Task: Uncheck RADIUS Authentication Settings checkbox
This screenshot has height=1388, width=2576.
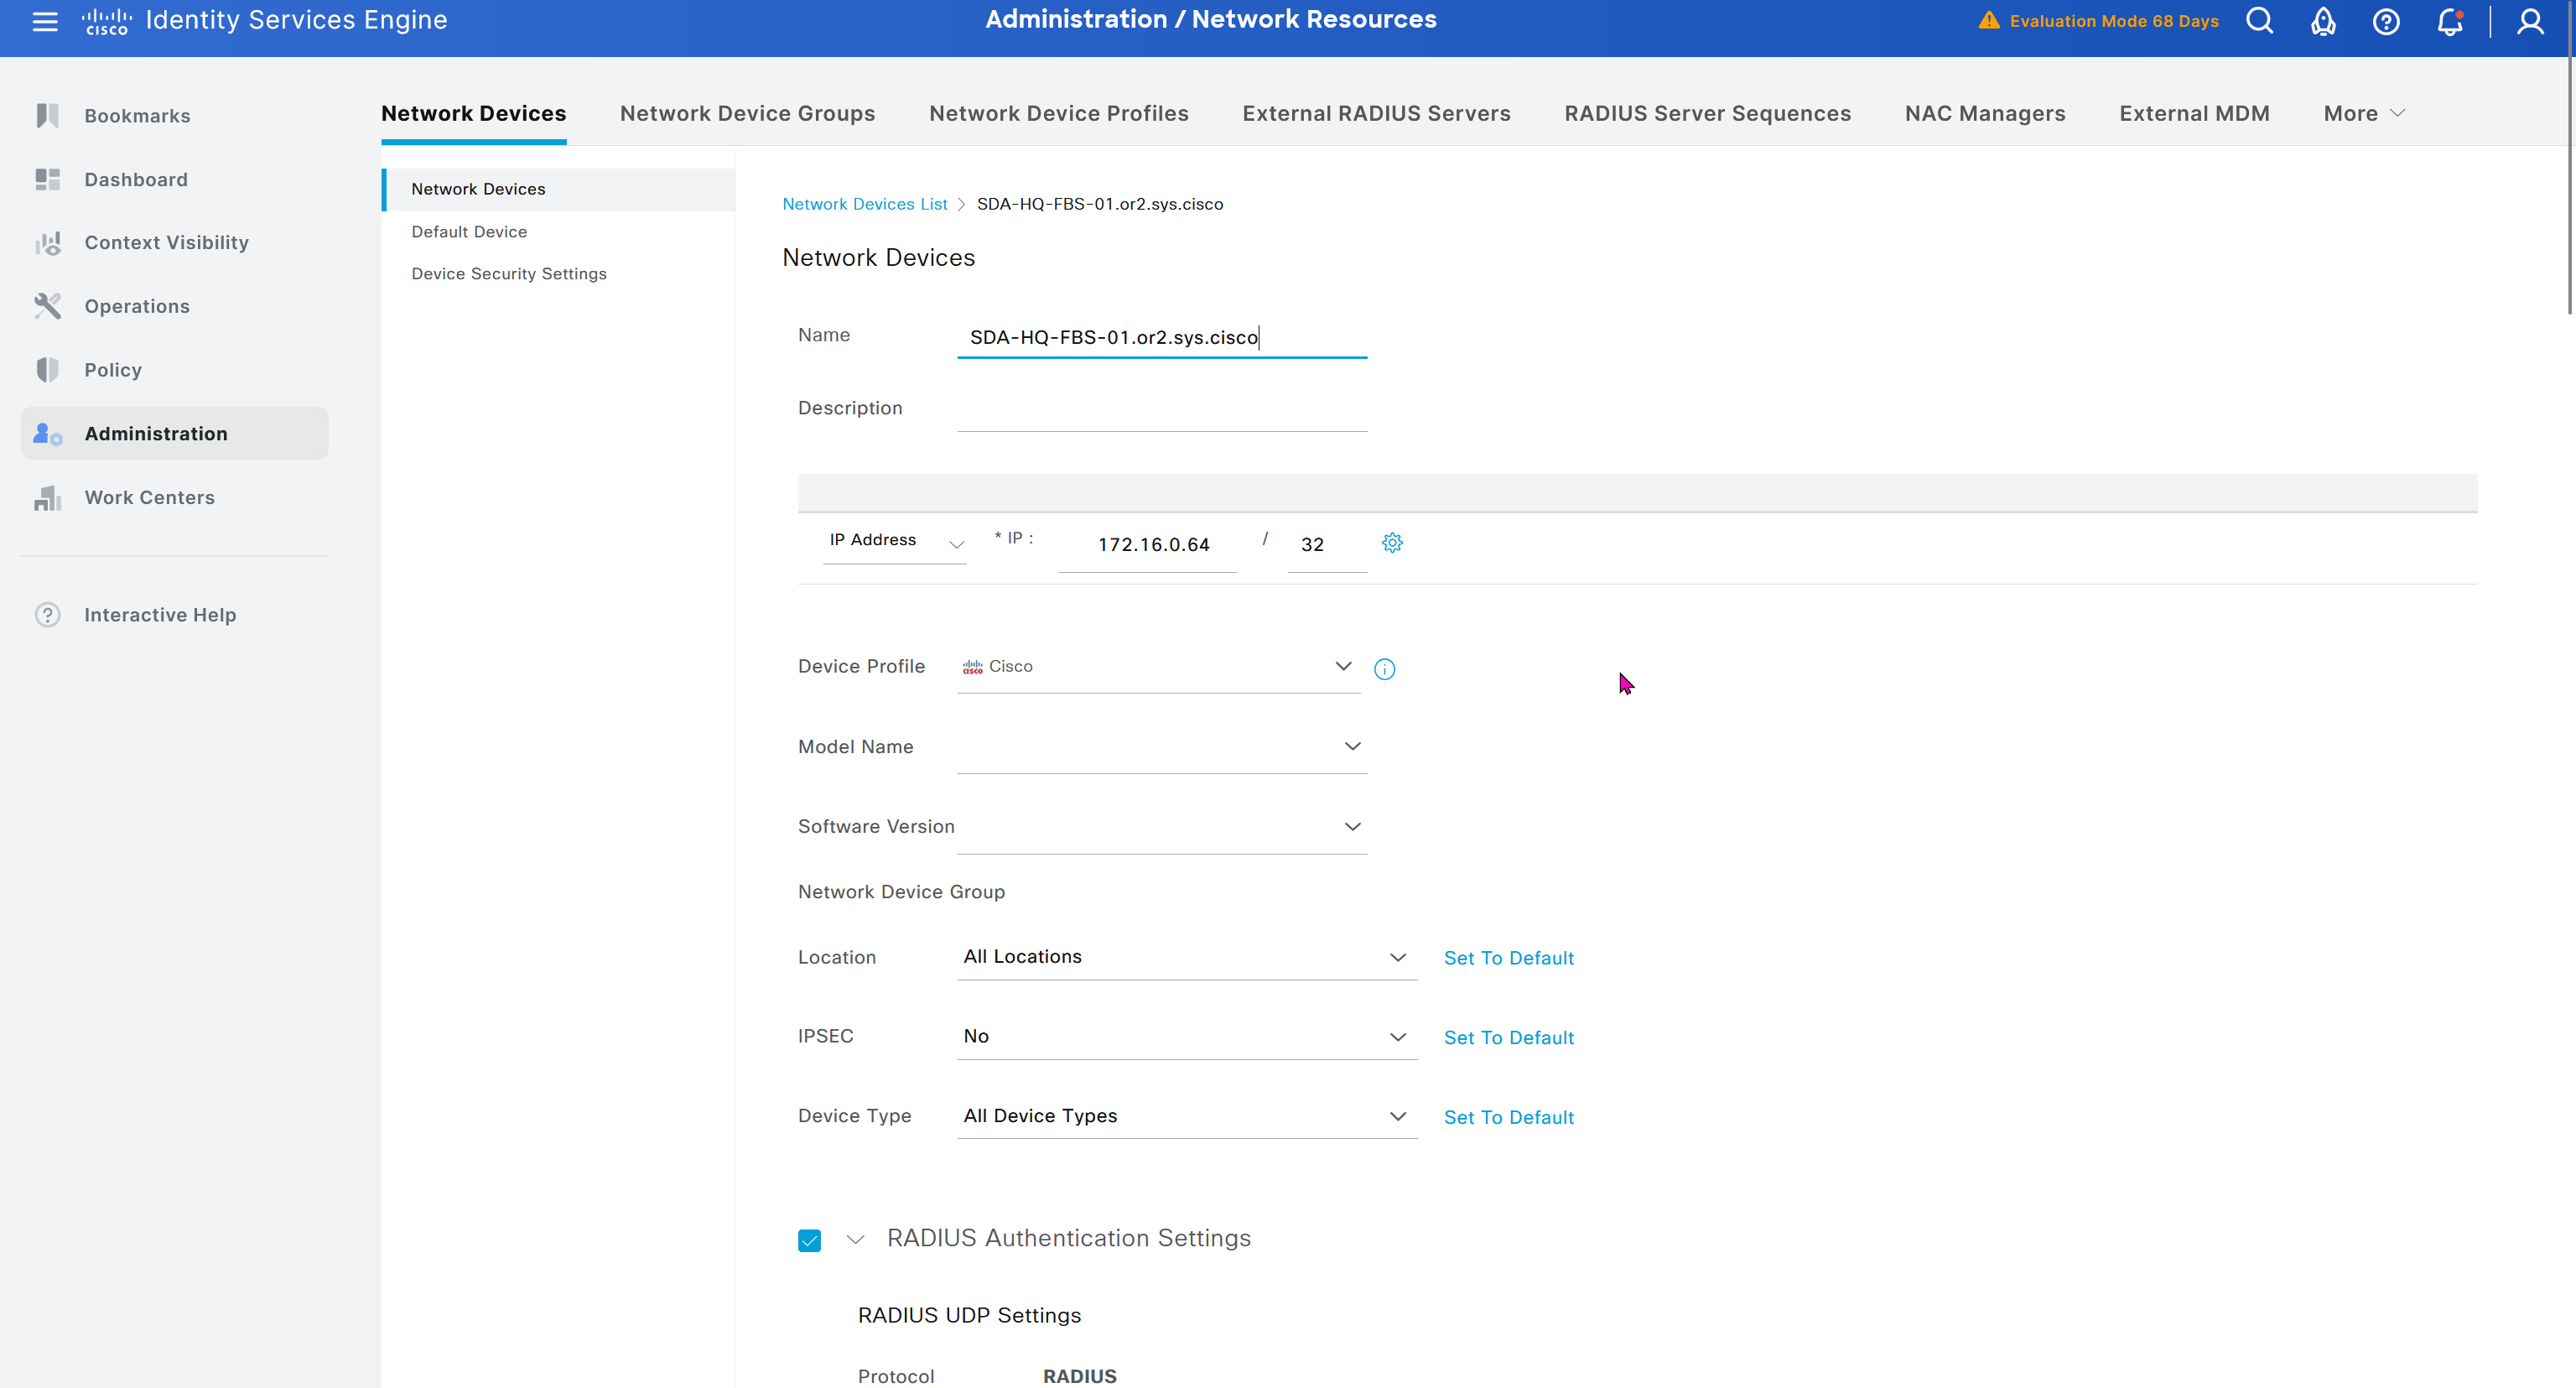Action: 809,1240
